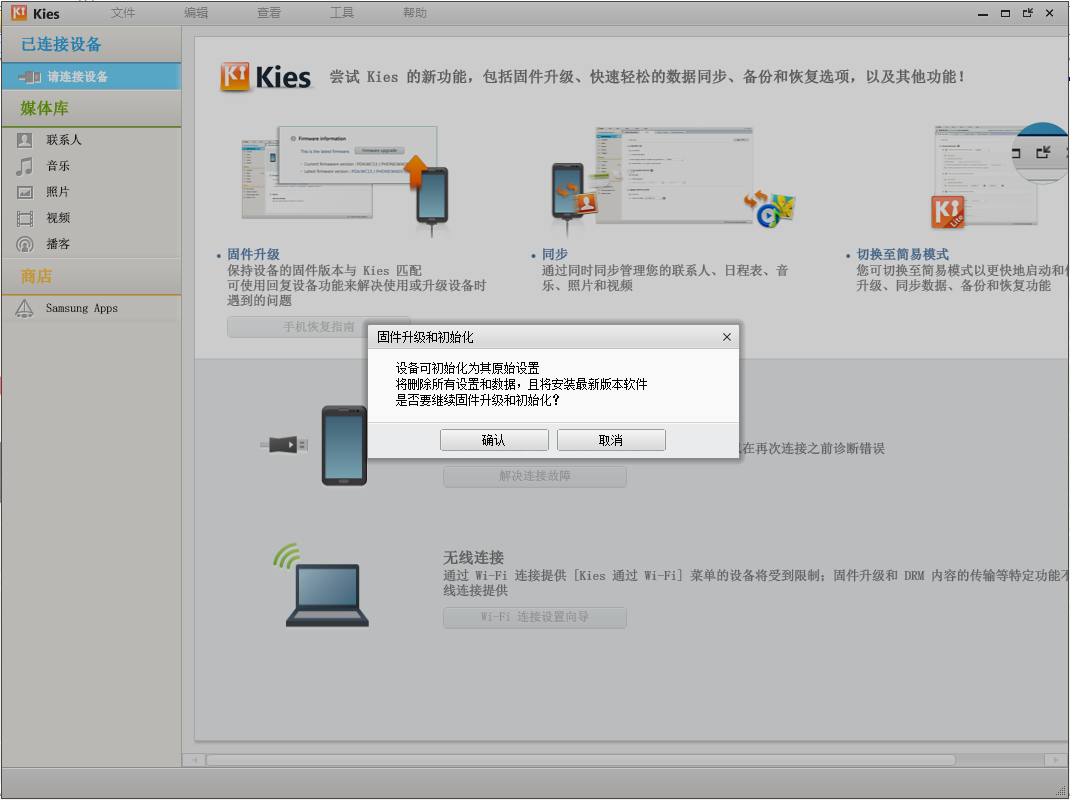
Task: Open the 文件 menu
Action: tap(123, 13)
